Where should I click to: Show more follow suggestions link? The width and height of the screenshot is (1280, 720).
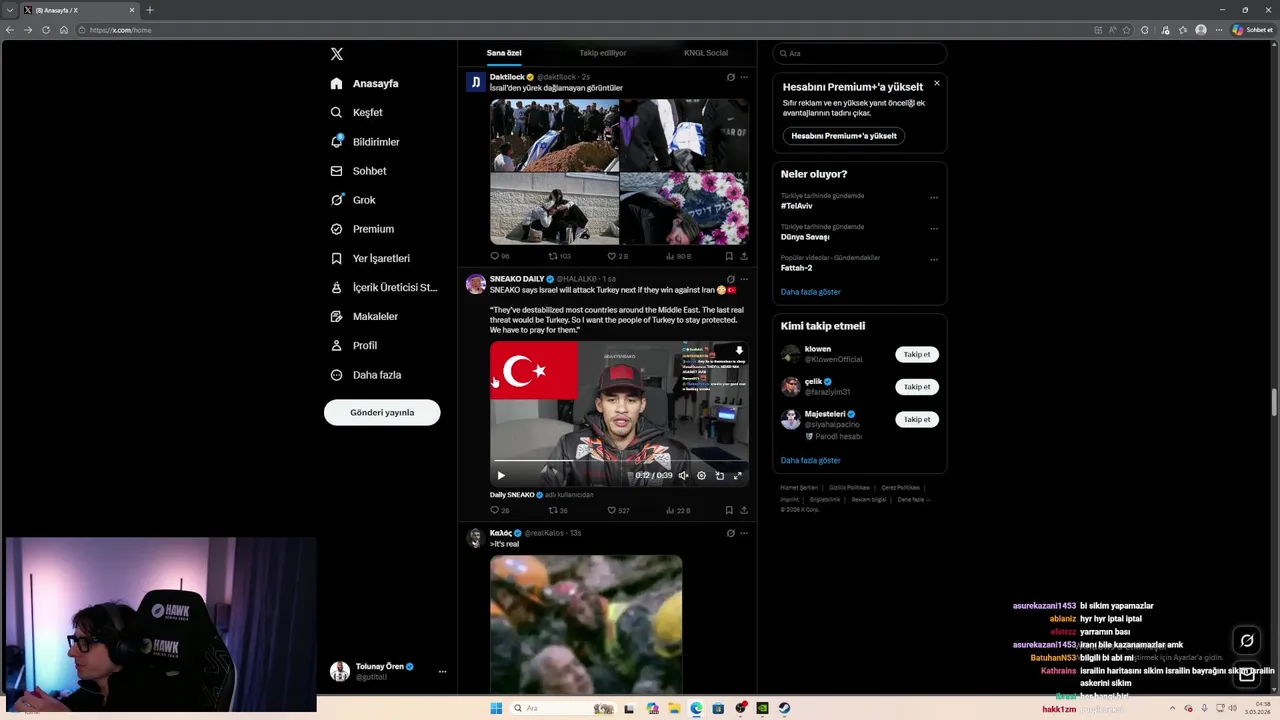point(811,460)
